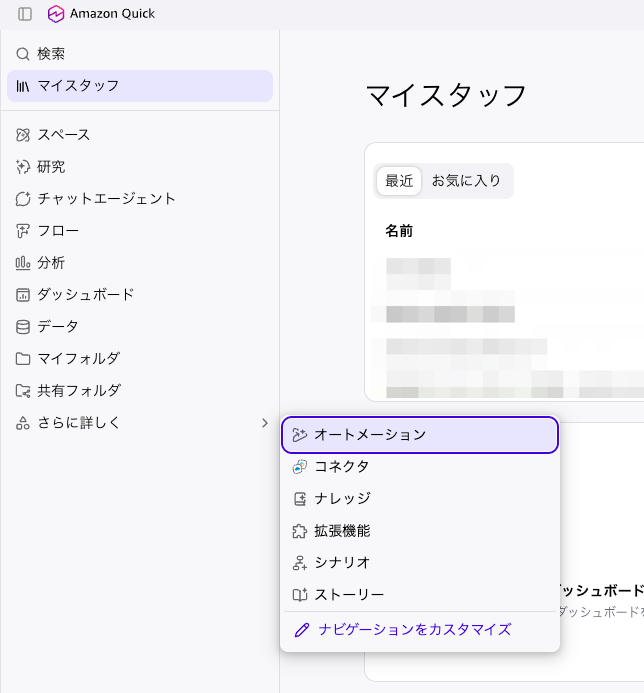The image size is (644, 693).
Task: Click the 分析 bar chart icon
Action: 23,263
